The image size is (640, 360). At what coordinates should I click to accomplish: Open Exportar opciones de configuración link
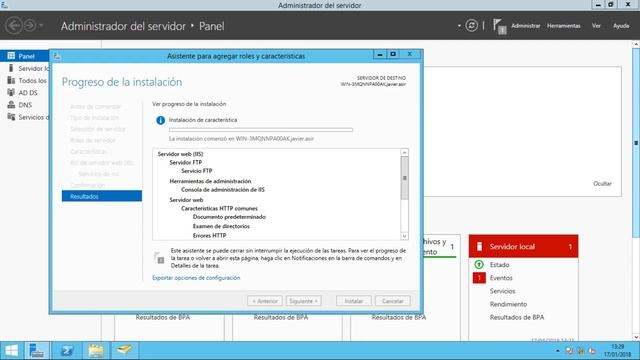point(196,278)
